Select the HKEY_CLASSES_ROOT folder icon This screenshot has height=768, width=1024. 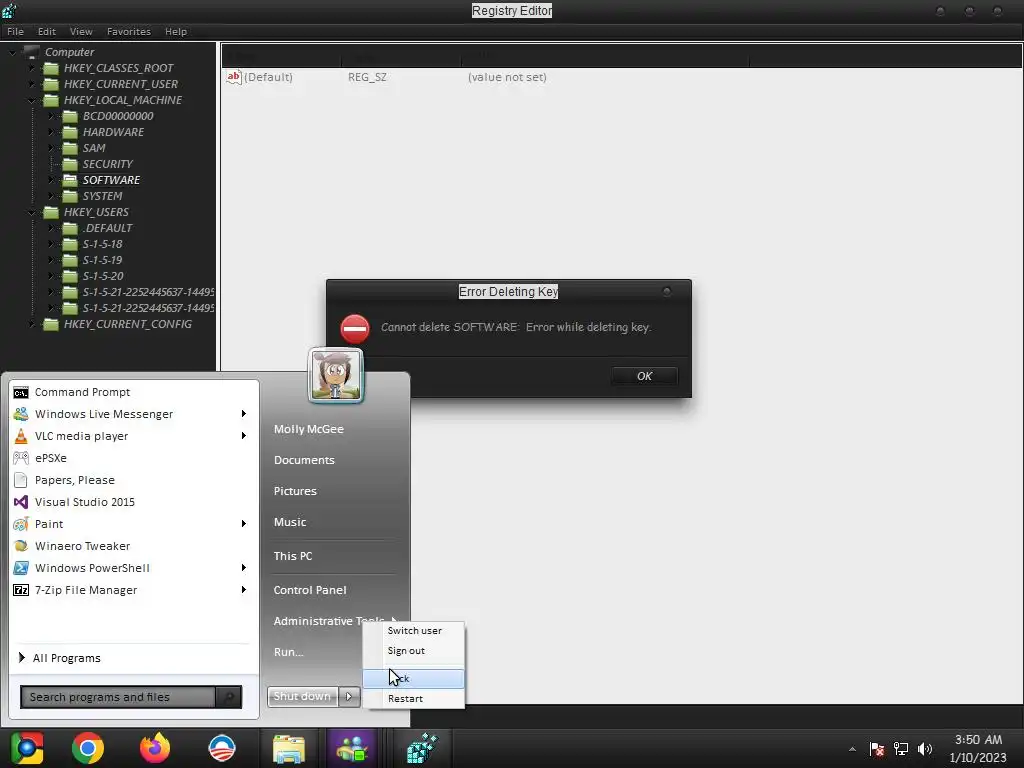51,68
